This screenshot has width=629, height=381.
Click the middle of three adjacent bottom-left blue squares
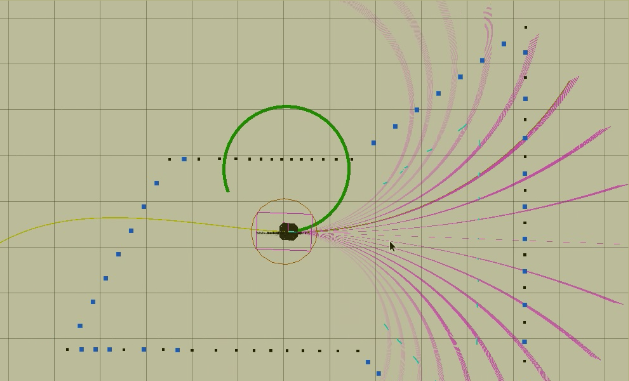[95, 350]
